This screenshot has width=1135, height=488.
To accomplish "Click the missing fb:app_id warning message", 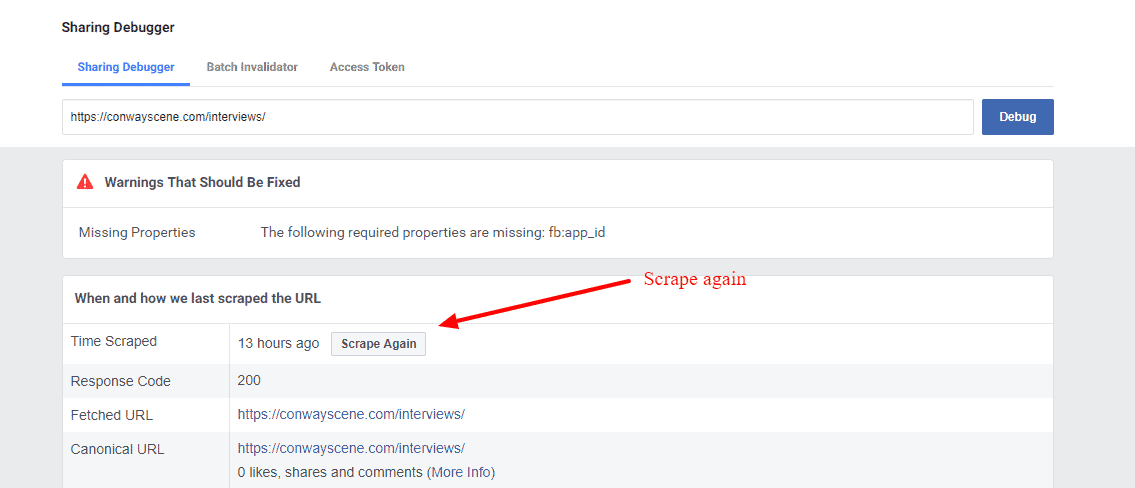I will click(x=433, y=233).
